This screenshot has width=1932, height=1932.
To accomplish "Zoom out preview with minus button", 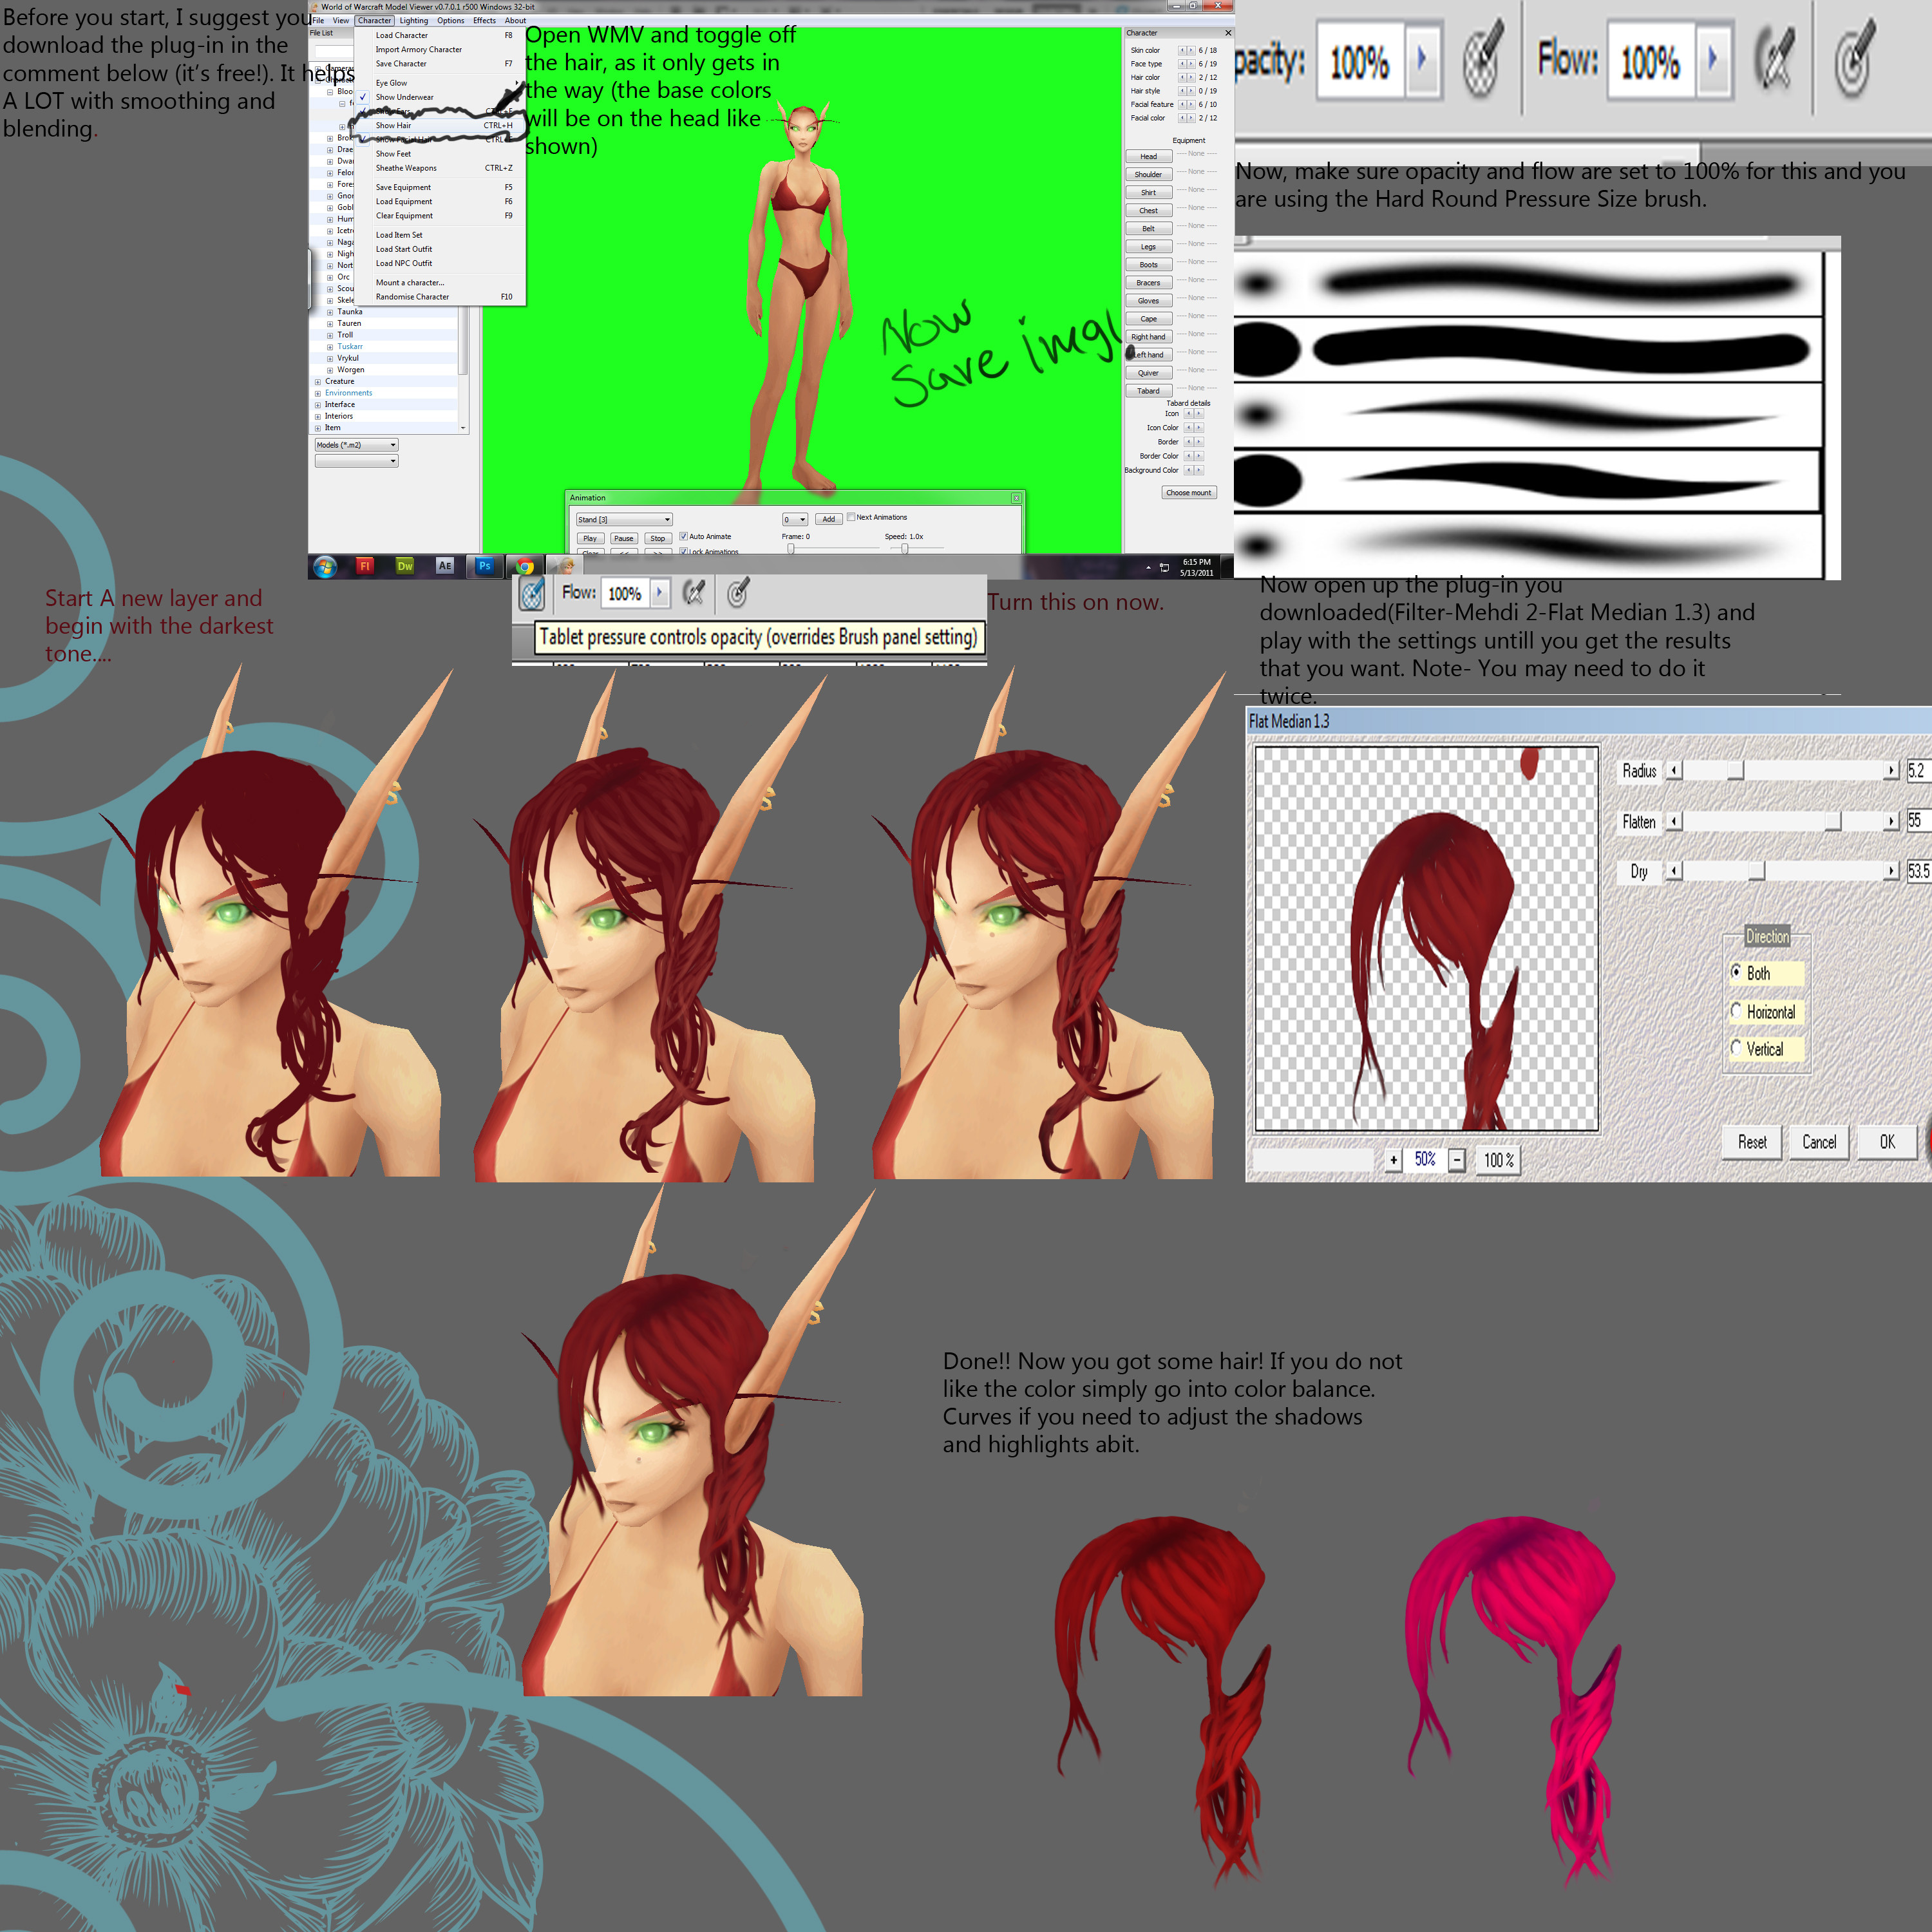I will [x=1457, y=1160].
